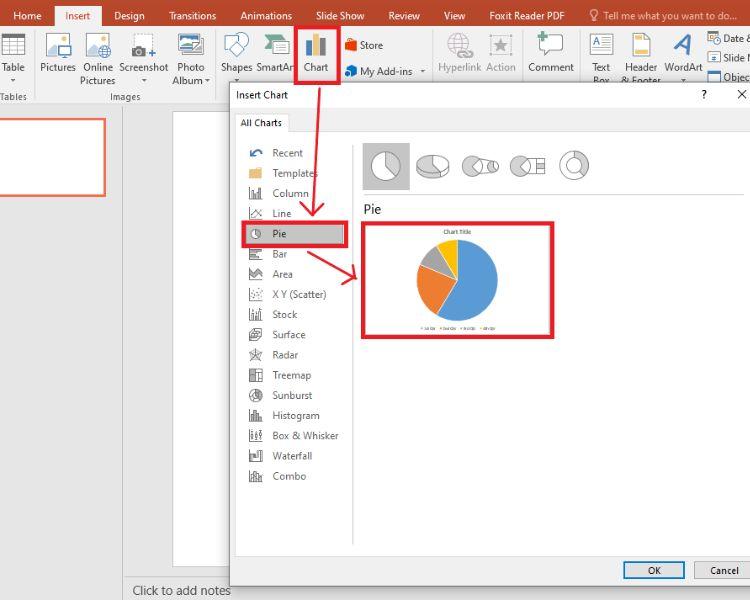Open the WordArt styles dropdown
This screenshot has width=750, height=600.
pos(684,79)
